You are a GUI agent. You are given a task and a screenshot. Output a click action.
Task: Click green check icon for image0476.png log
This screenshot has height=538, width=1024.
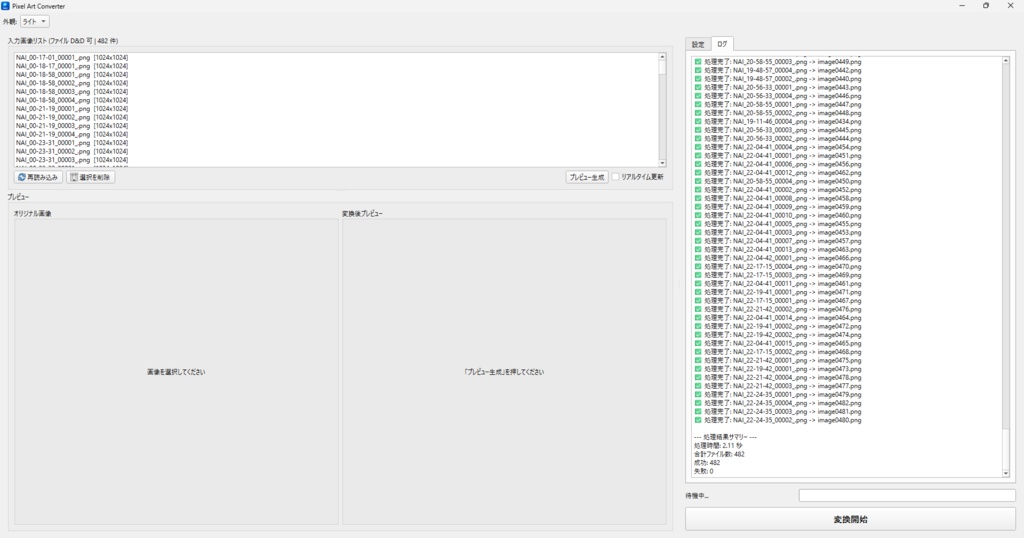pos(697,309)
